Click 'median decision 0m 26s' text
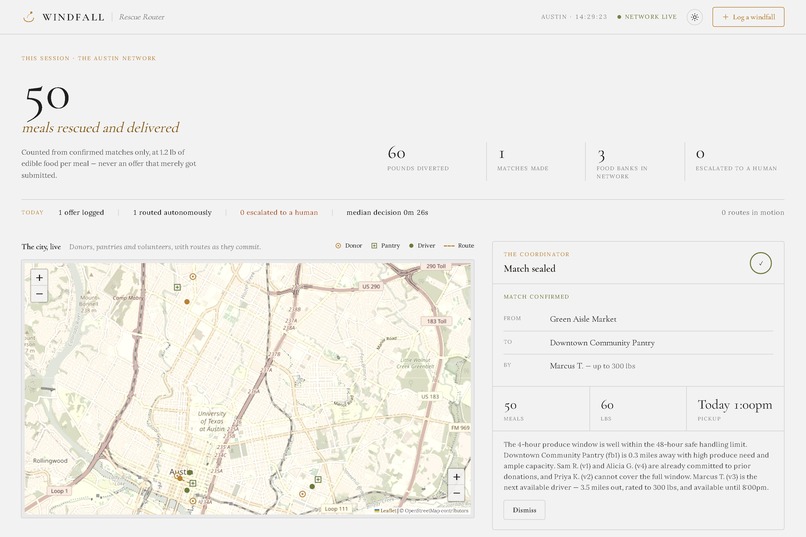This screenshot has height=537, width=806. point(387,212)
